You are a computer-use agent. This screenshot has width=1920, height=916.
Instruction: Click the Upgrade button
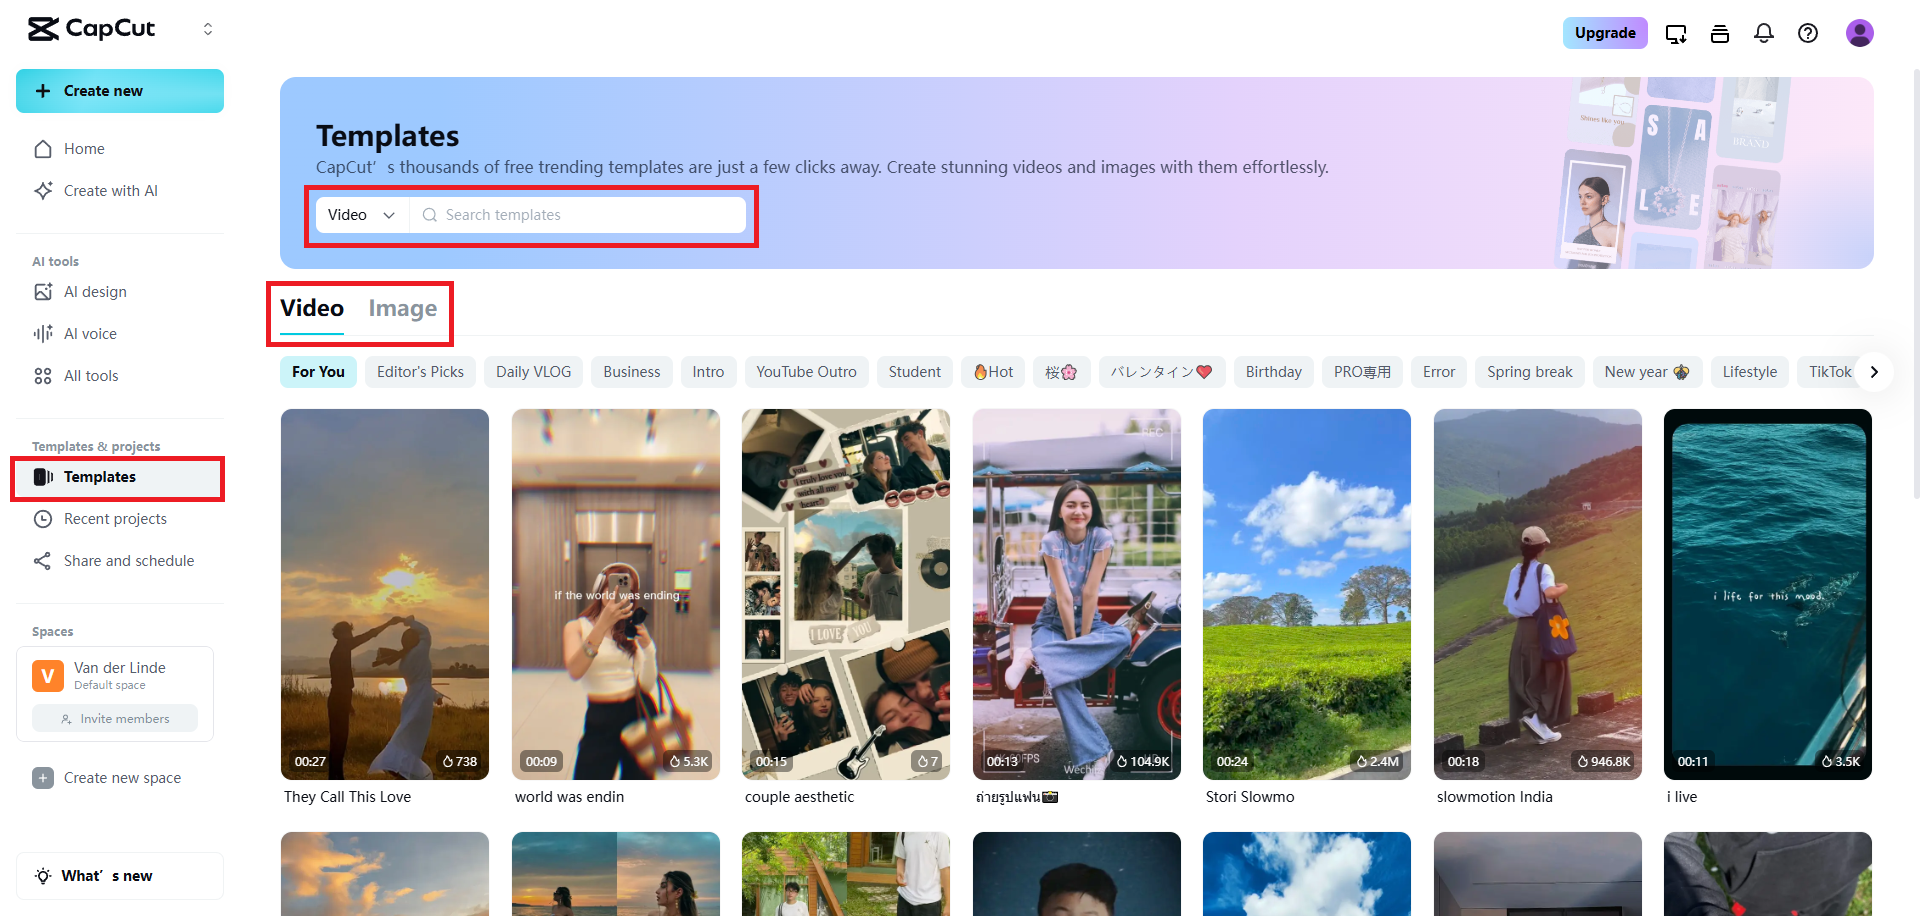coord(1605,33)
